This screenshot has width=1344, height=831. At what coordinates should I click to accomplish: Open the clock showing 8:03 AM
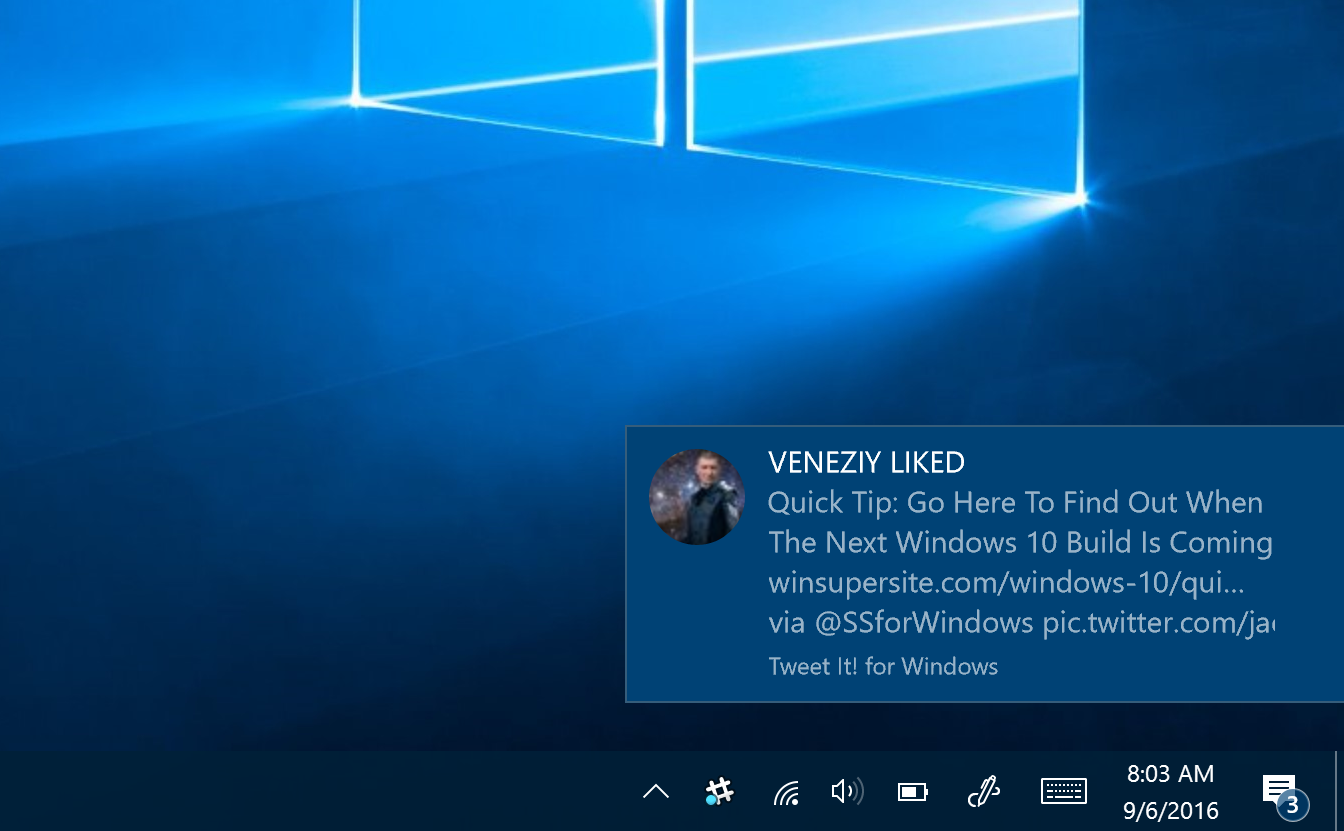(1170, 774)
